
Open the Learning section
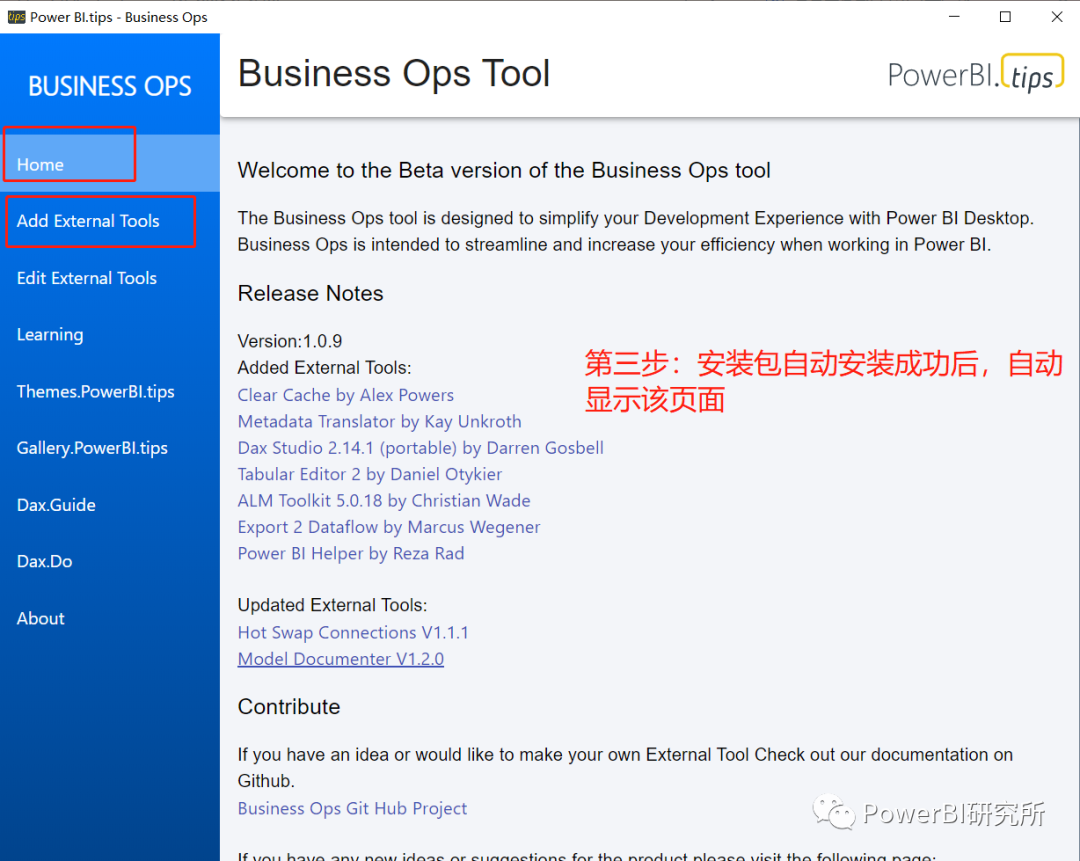point(110,335)
